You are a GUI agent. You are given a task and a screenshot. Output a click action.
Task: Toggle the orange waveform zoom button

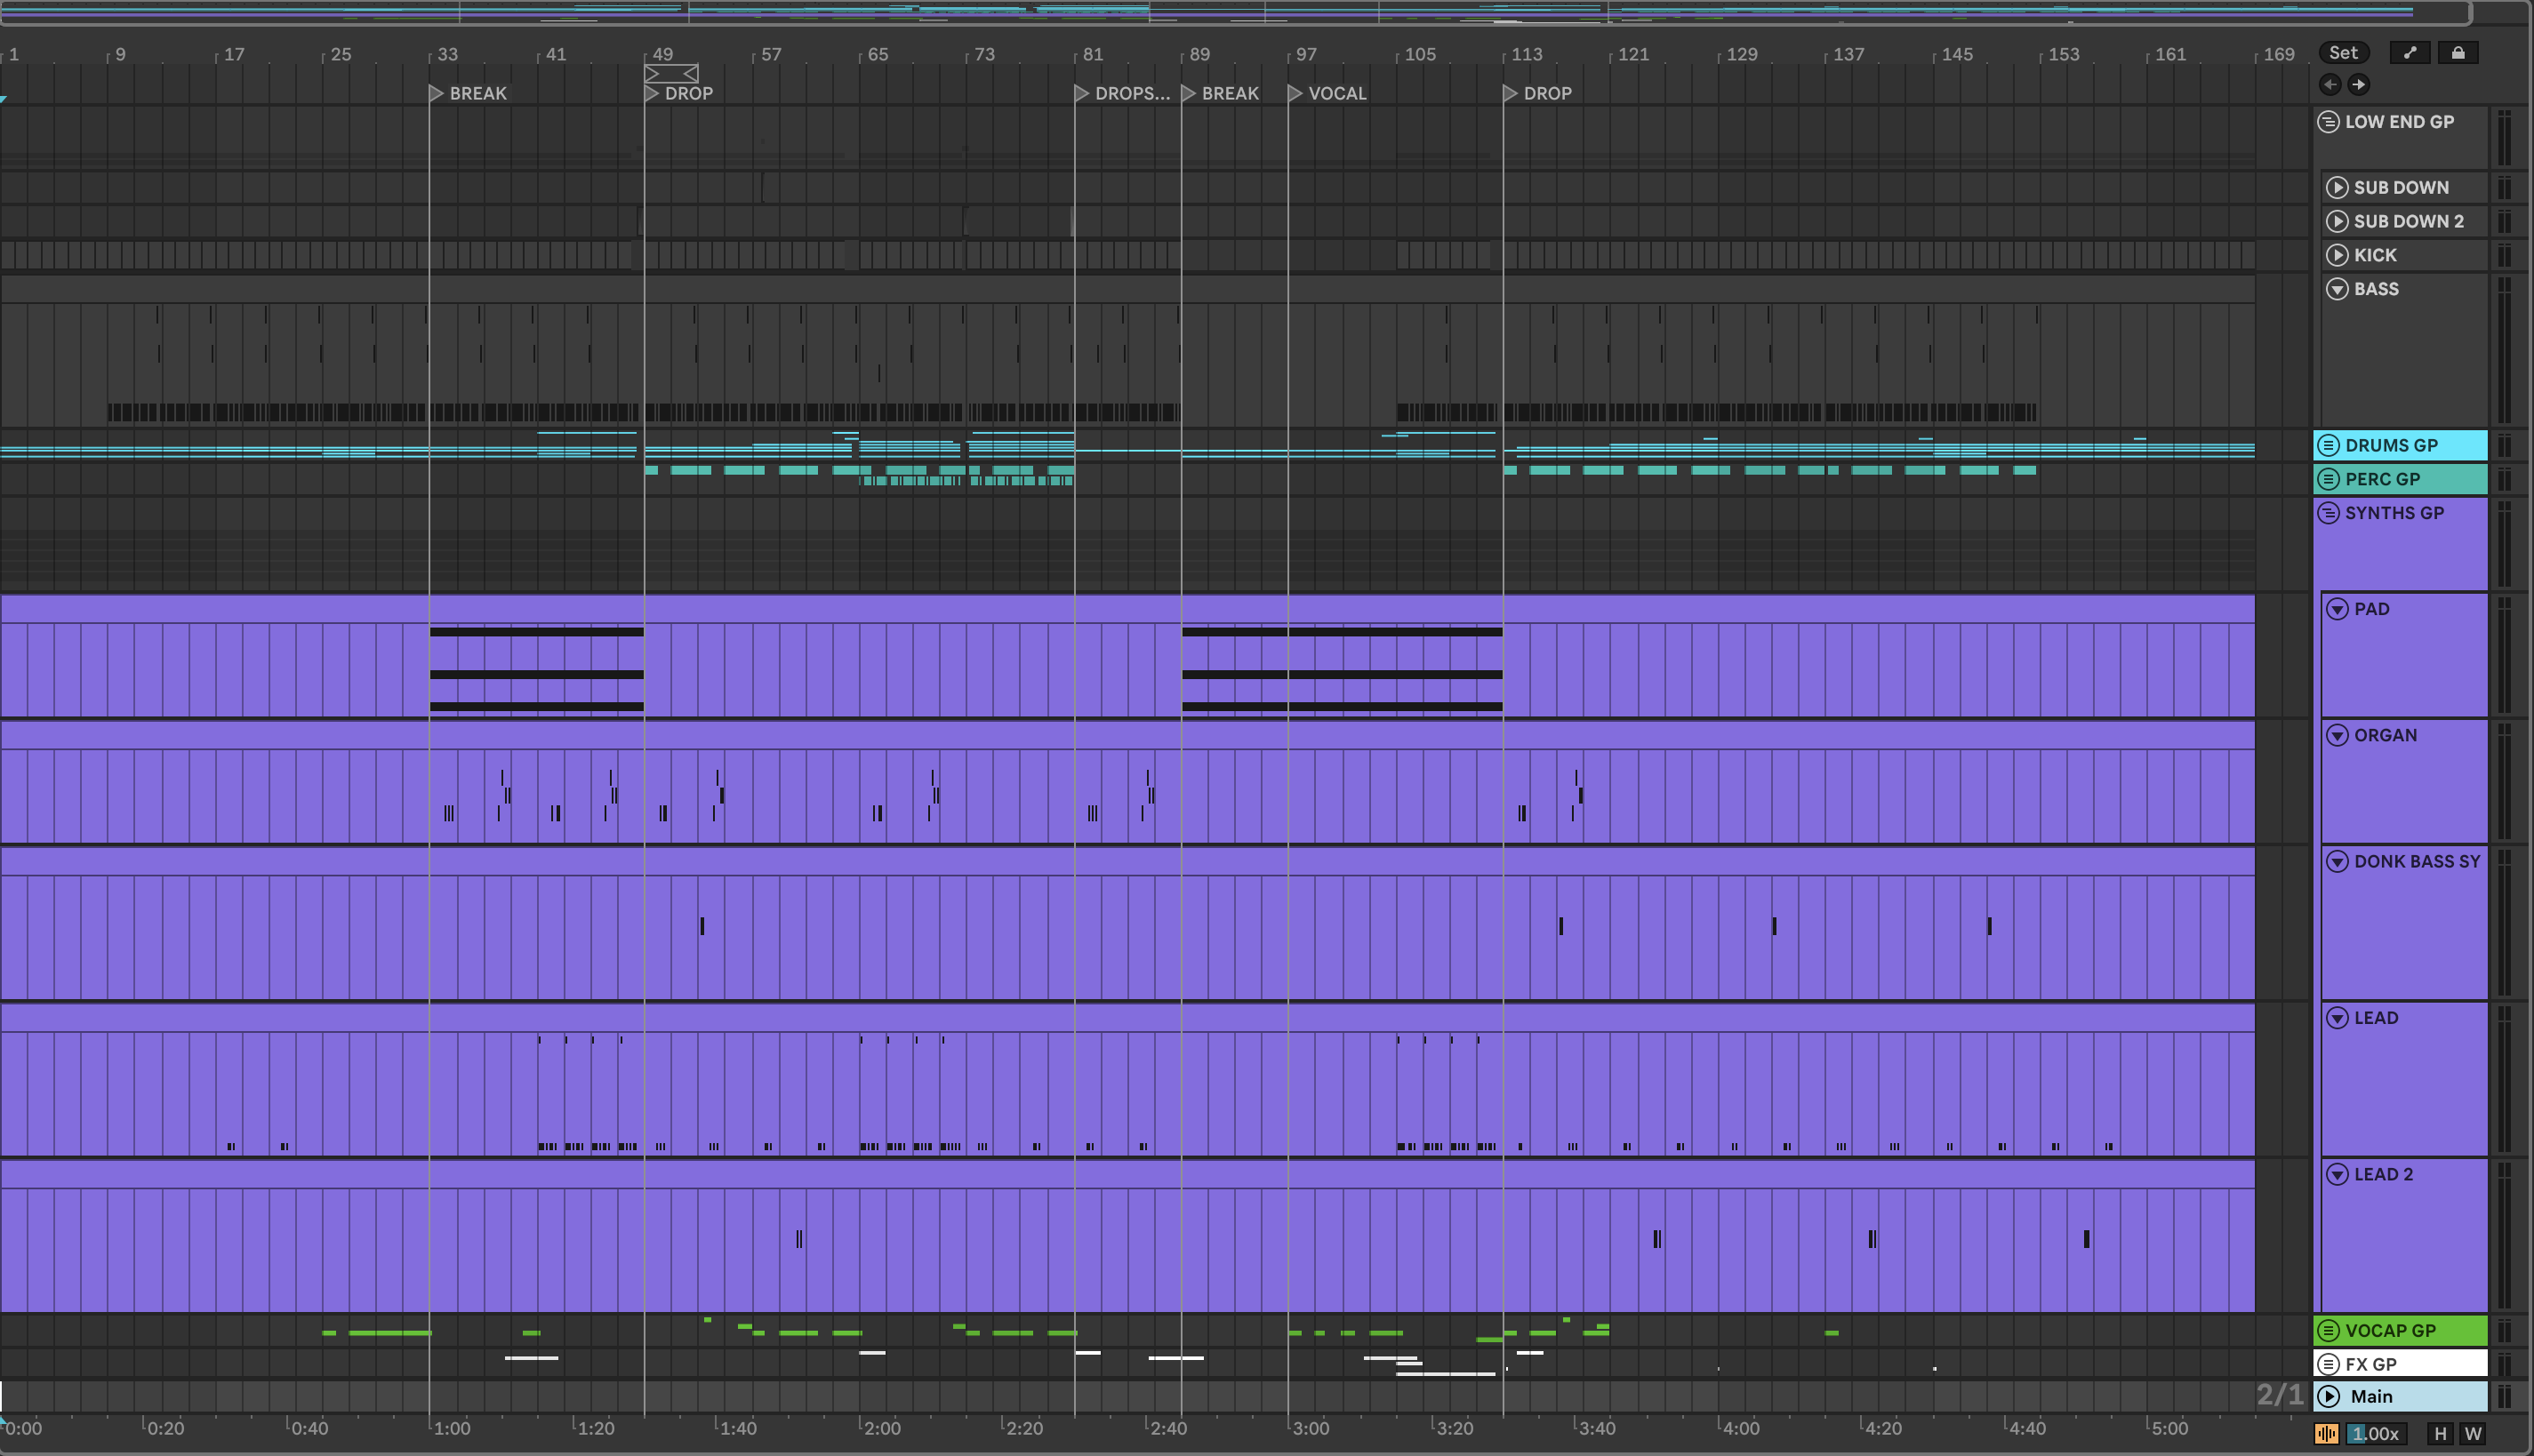[2326, 1434]
